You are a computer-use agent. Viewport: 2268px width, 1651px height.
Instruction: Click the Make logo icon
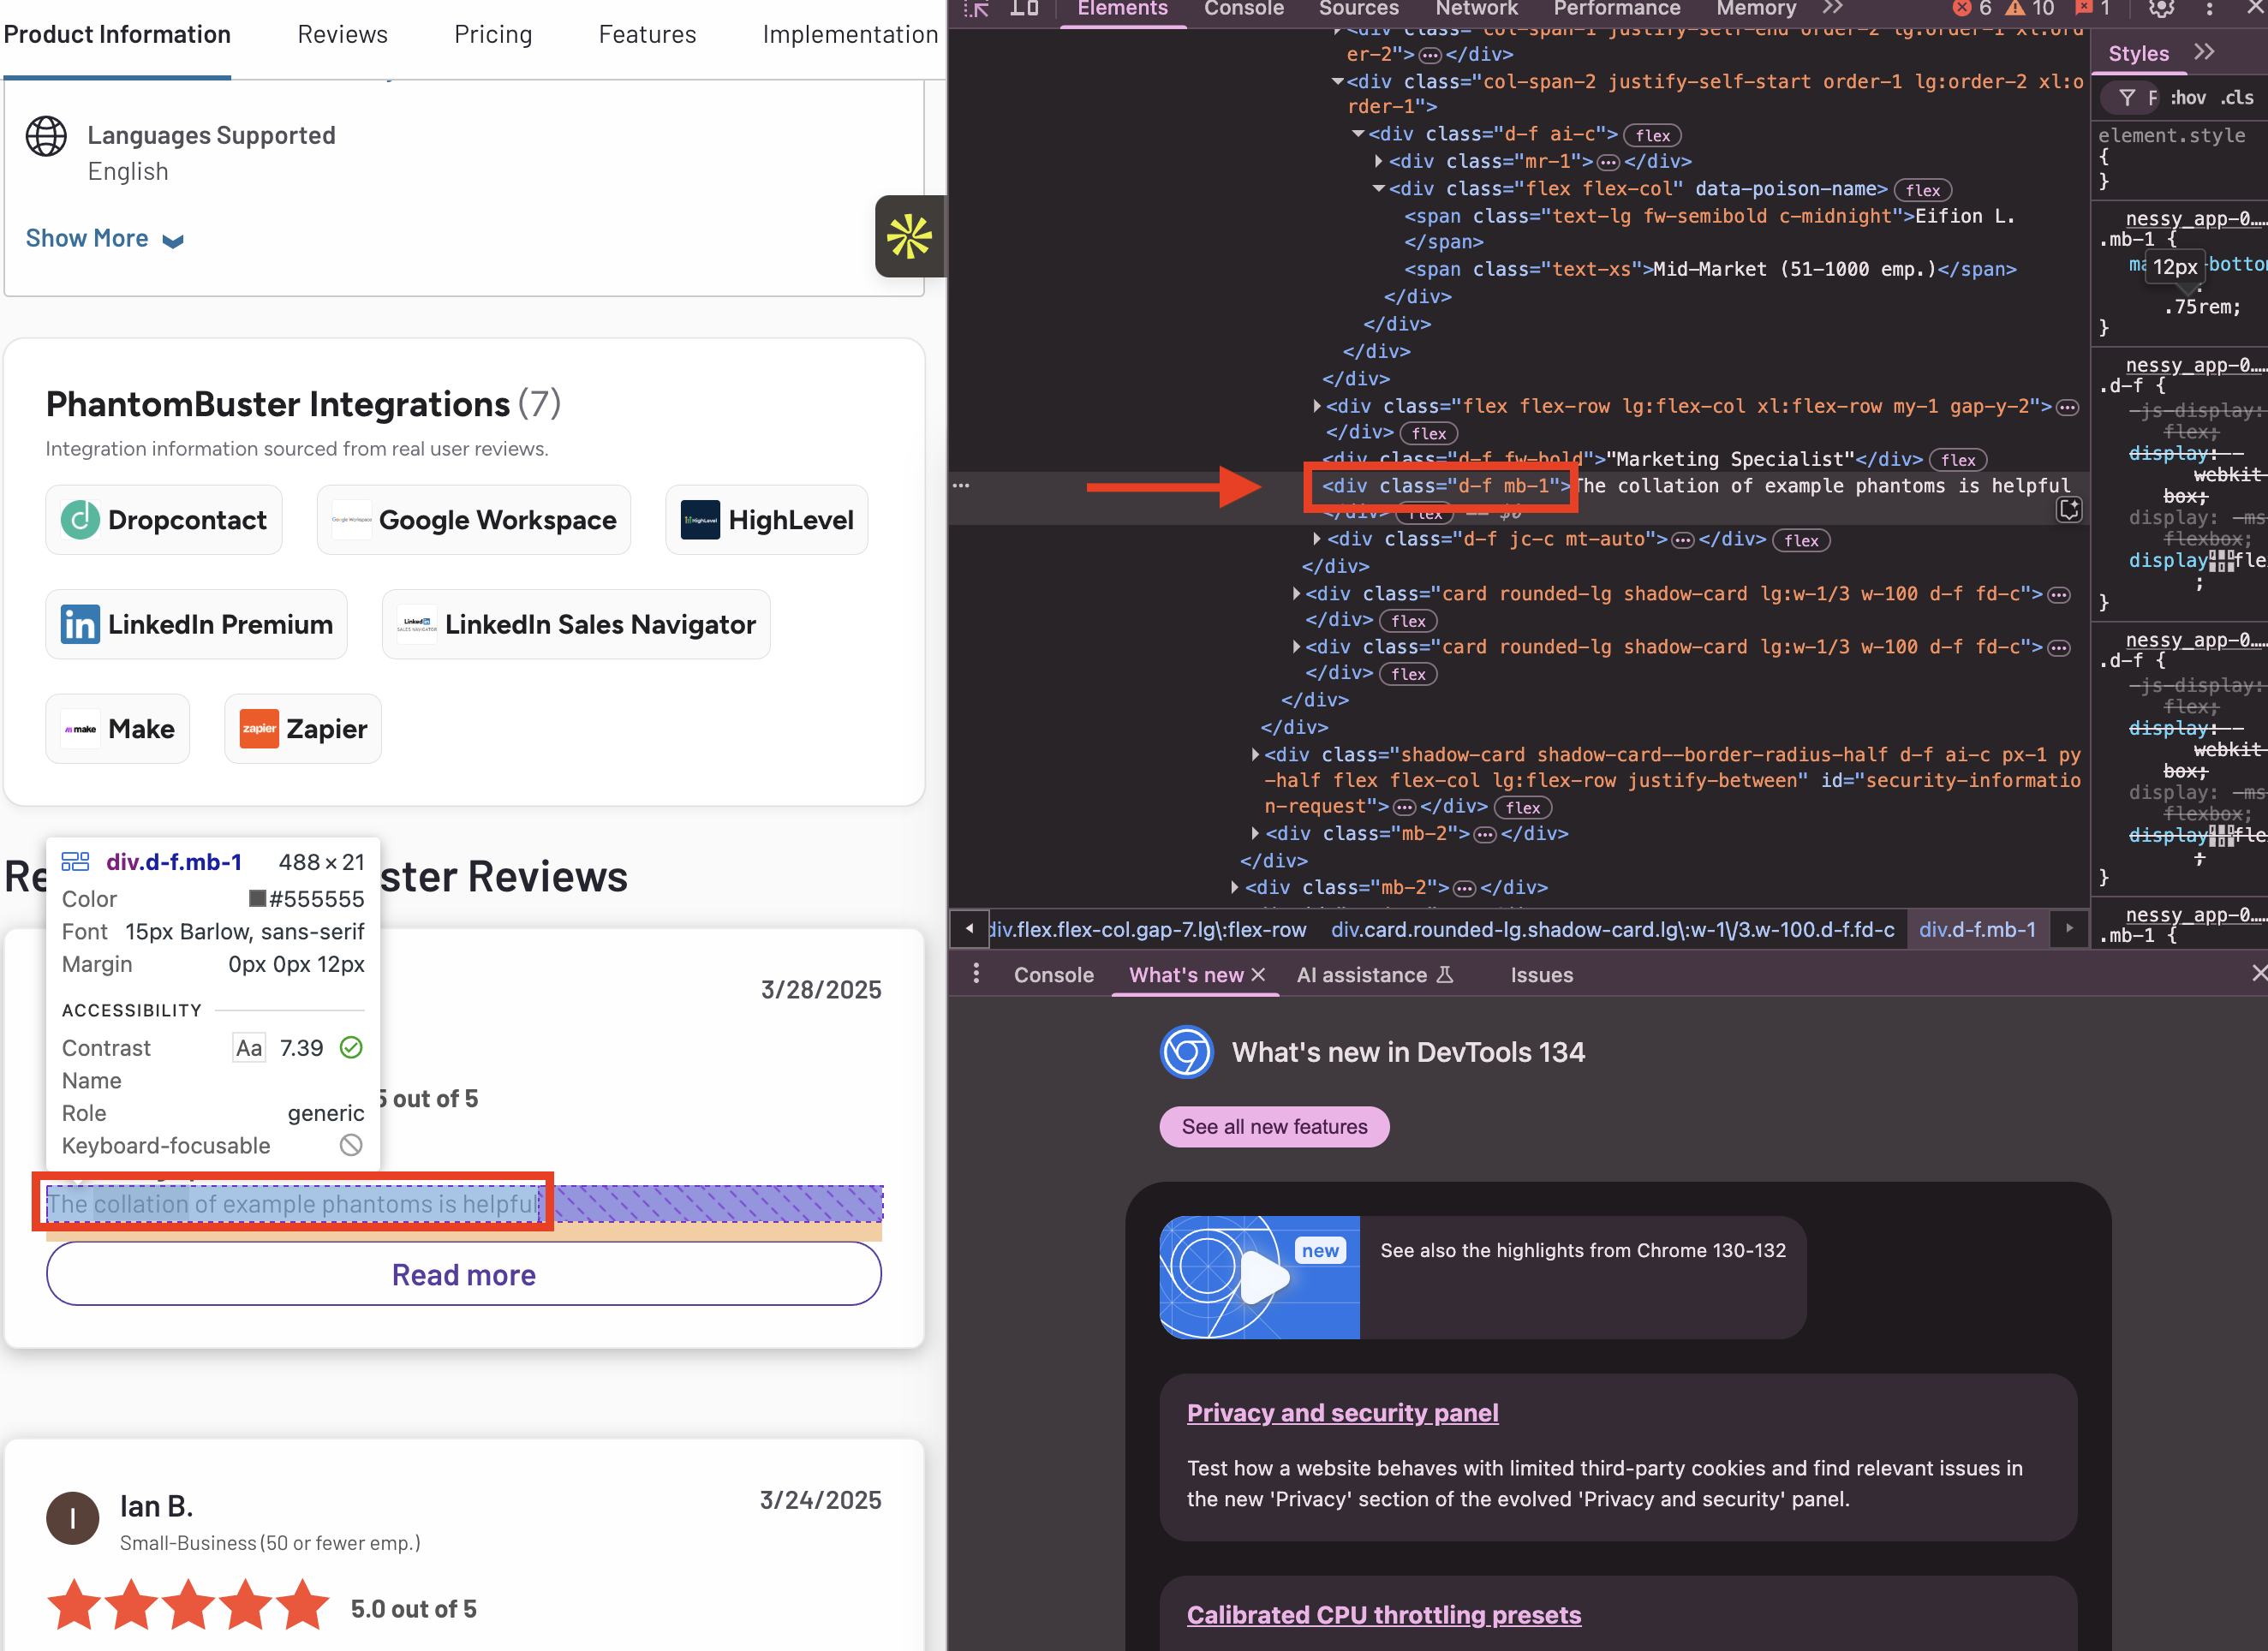click(80, 729)
